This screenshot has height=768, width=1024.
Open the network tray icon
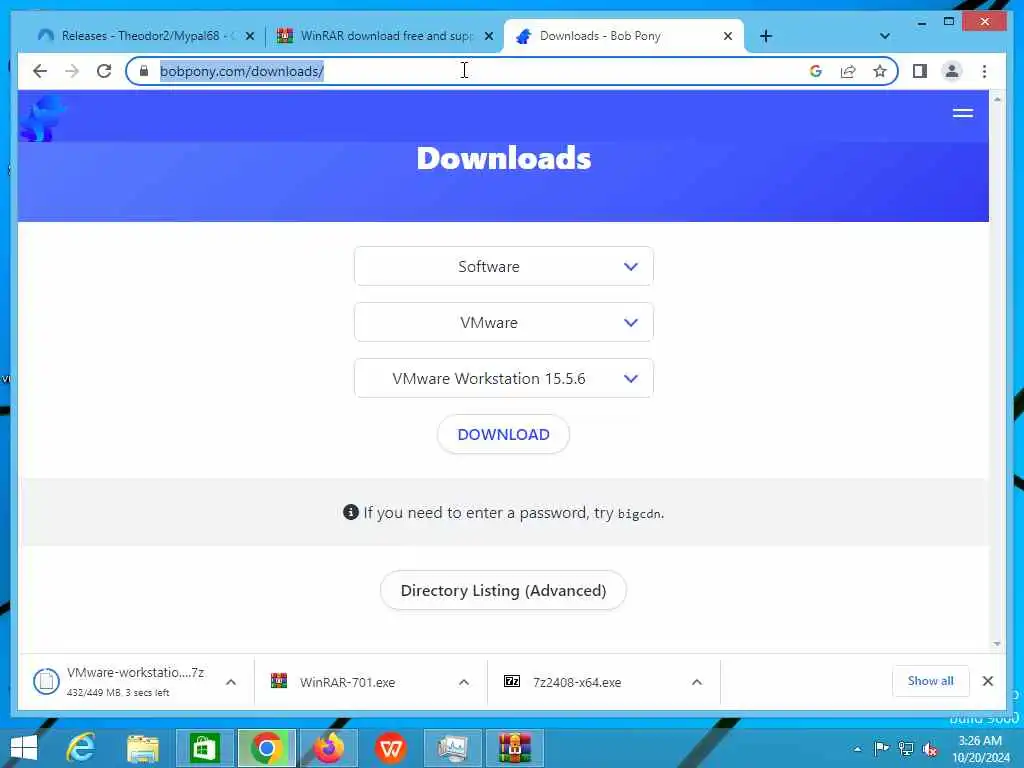point(906,748)
